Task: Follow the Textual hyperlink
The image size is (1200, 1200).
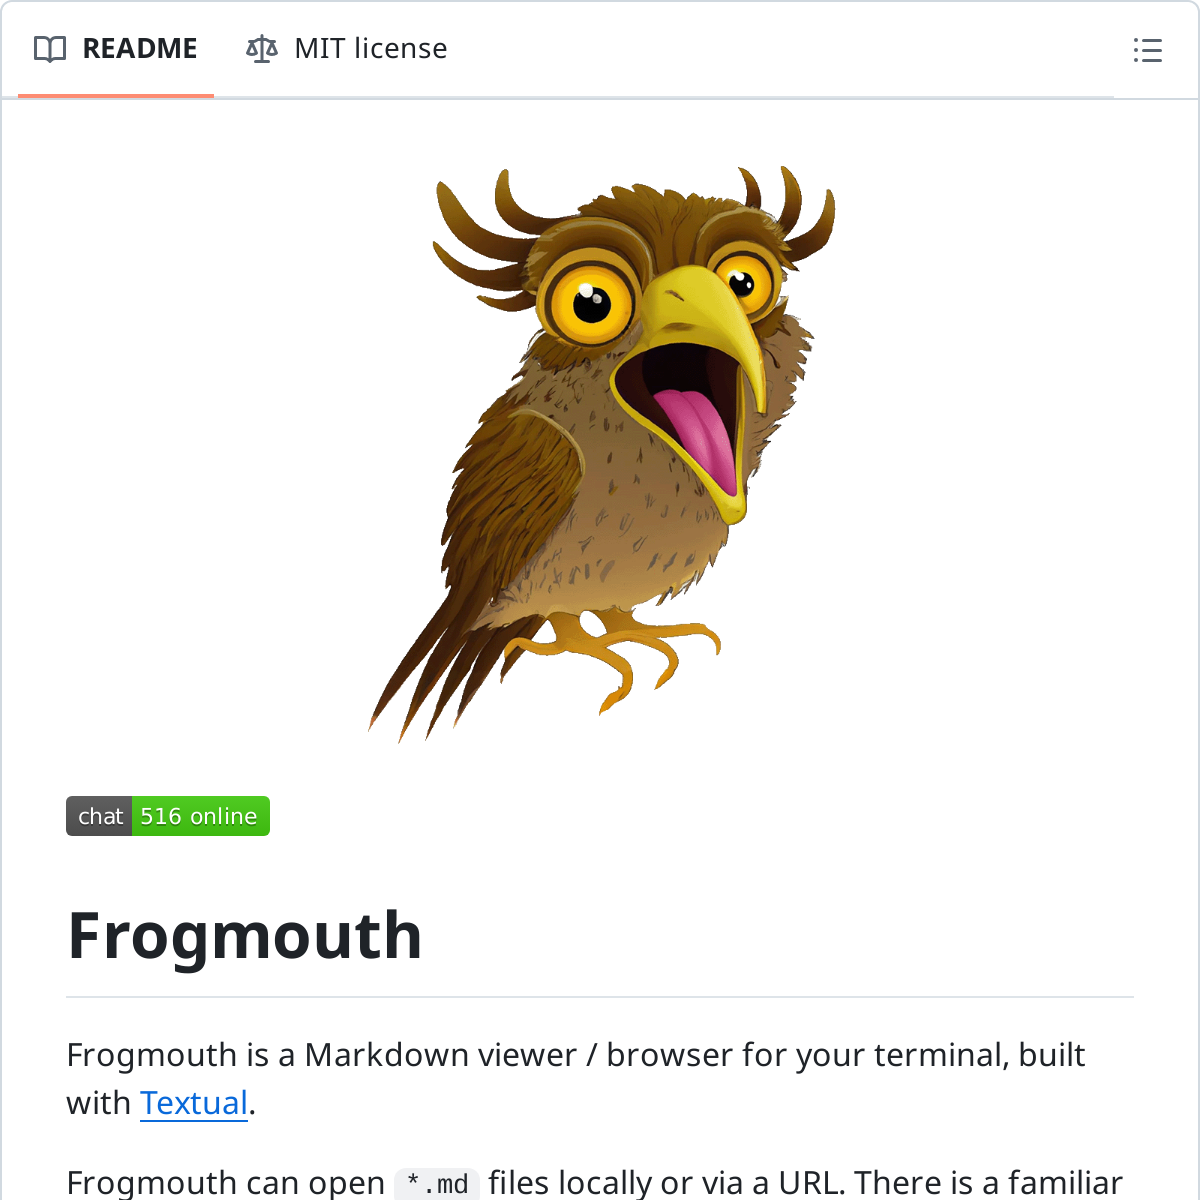Action: (x=194, y=1103)
